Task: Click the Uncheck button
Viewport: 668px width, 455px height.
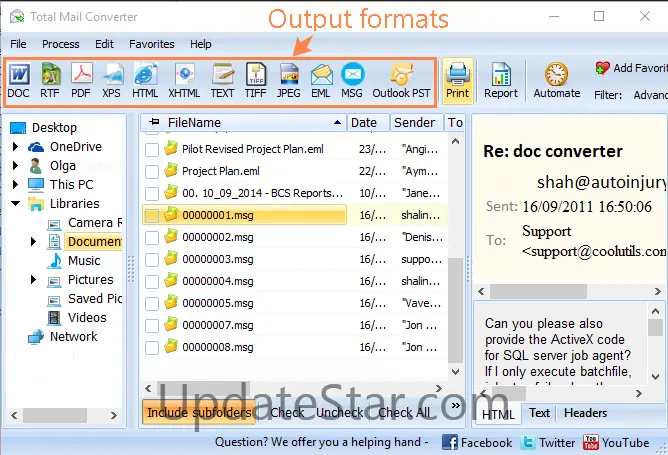Action: [340, 412]
